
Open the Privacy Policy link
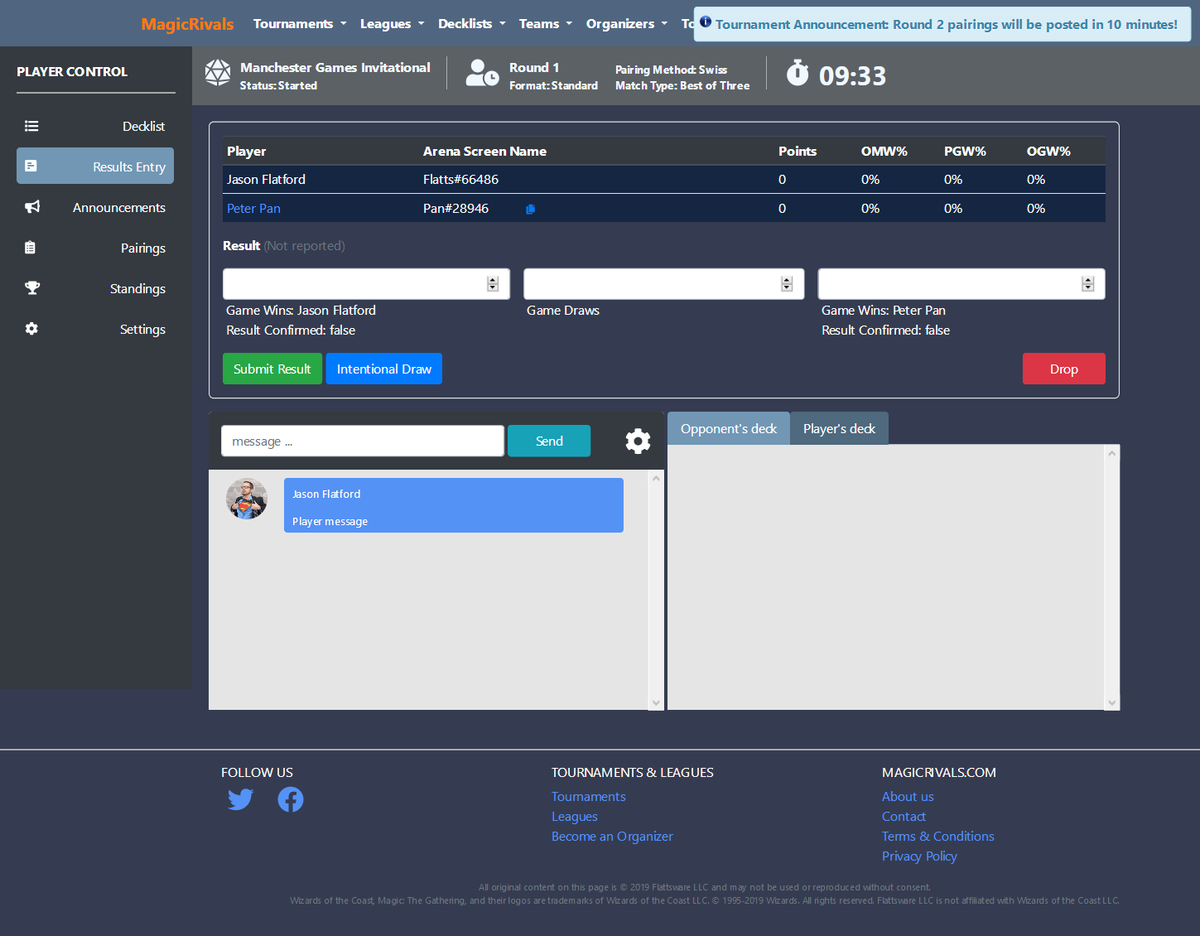pyautogui.click(x=919, y=856)
